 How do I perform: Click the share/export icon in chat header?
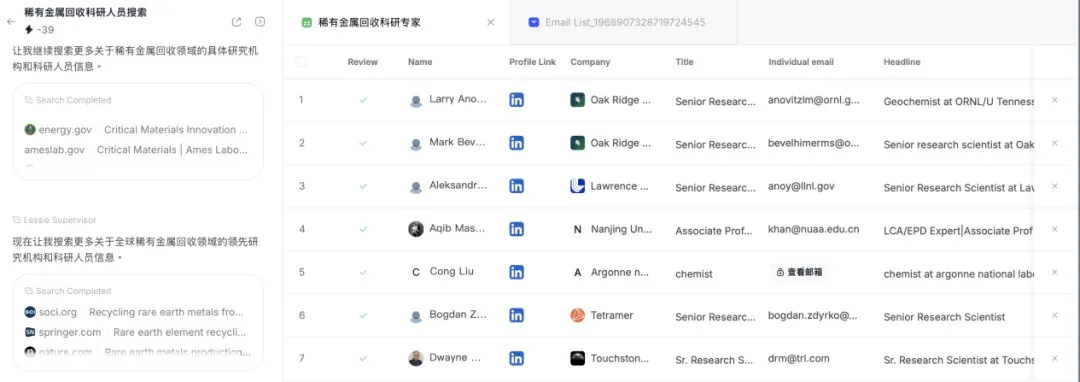[236, 21]
